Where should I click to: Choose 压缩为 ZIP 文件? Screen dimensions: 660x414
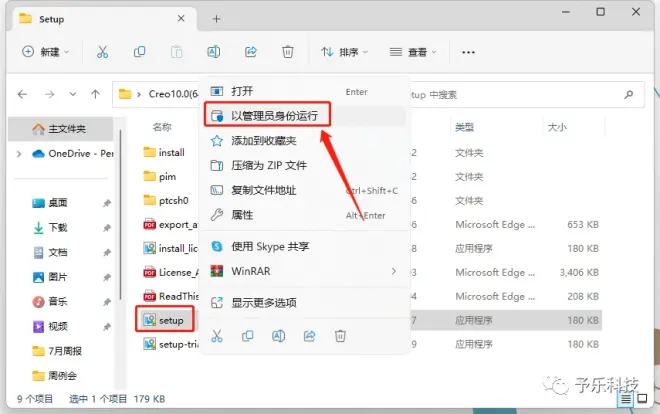click(305, 165)
